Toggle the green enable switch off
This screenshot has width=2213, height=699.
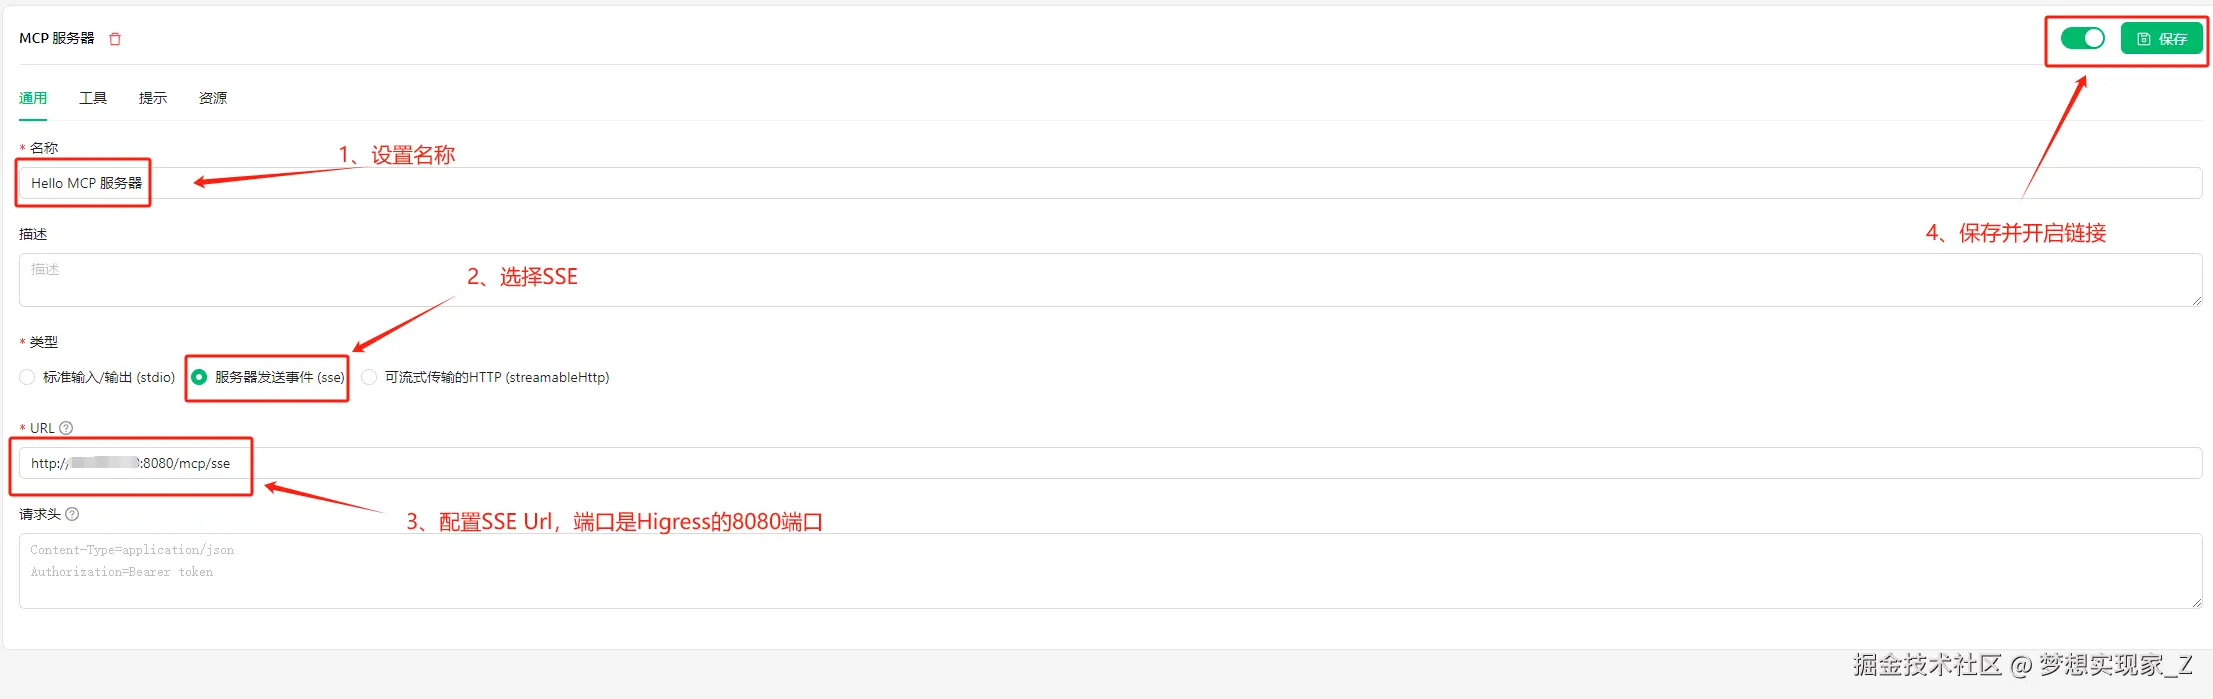tap(2083, 38)
